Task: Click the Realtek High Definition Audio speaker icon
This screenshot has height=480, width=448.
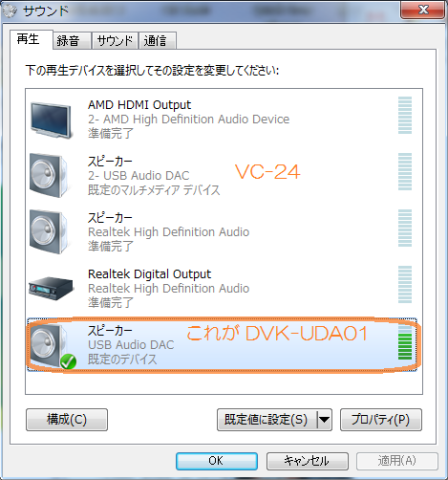Action: 49,232
